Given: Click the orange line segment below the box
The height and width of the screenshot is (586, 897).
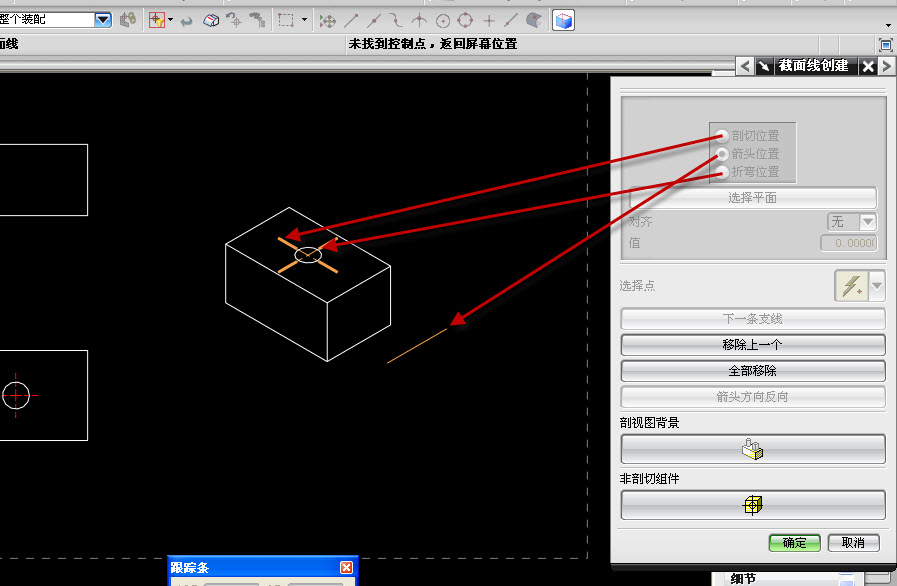Looking at the screenshot, I should click(417, 346).
